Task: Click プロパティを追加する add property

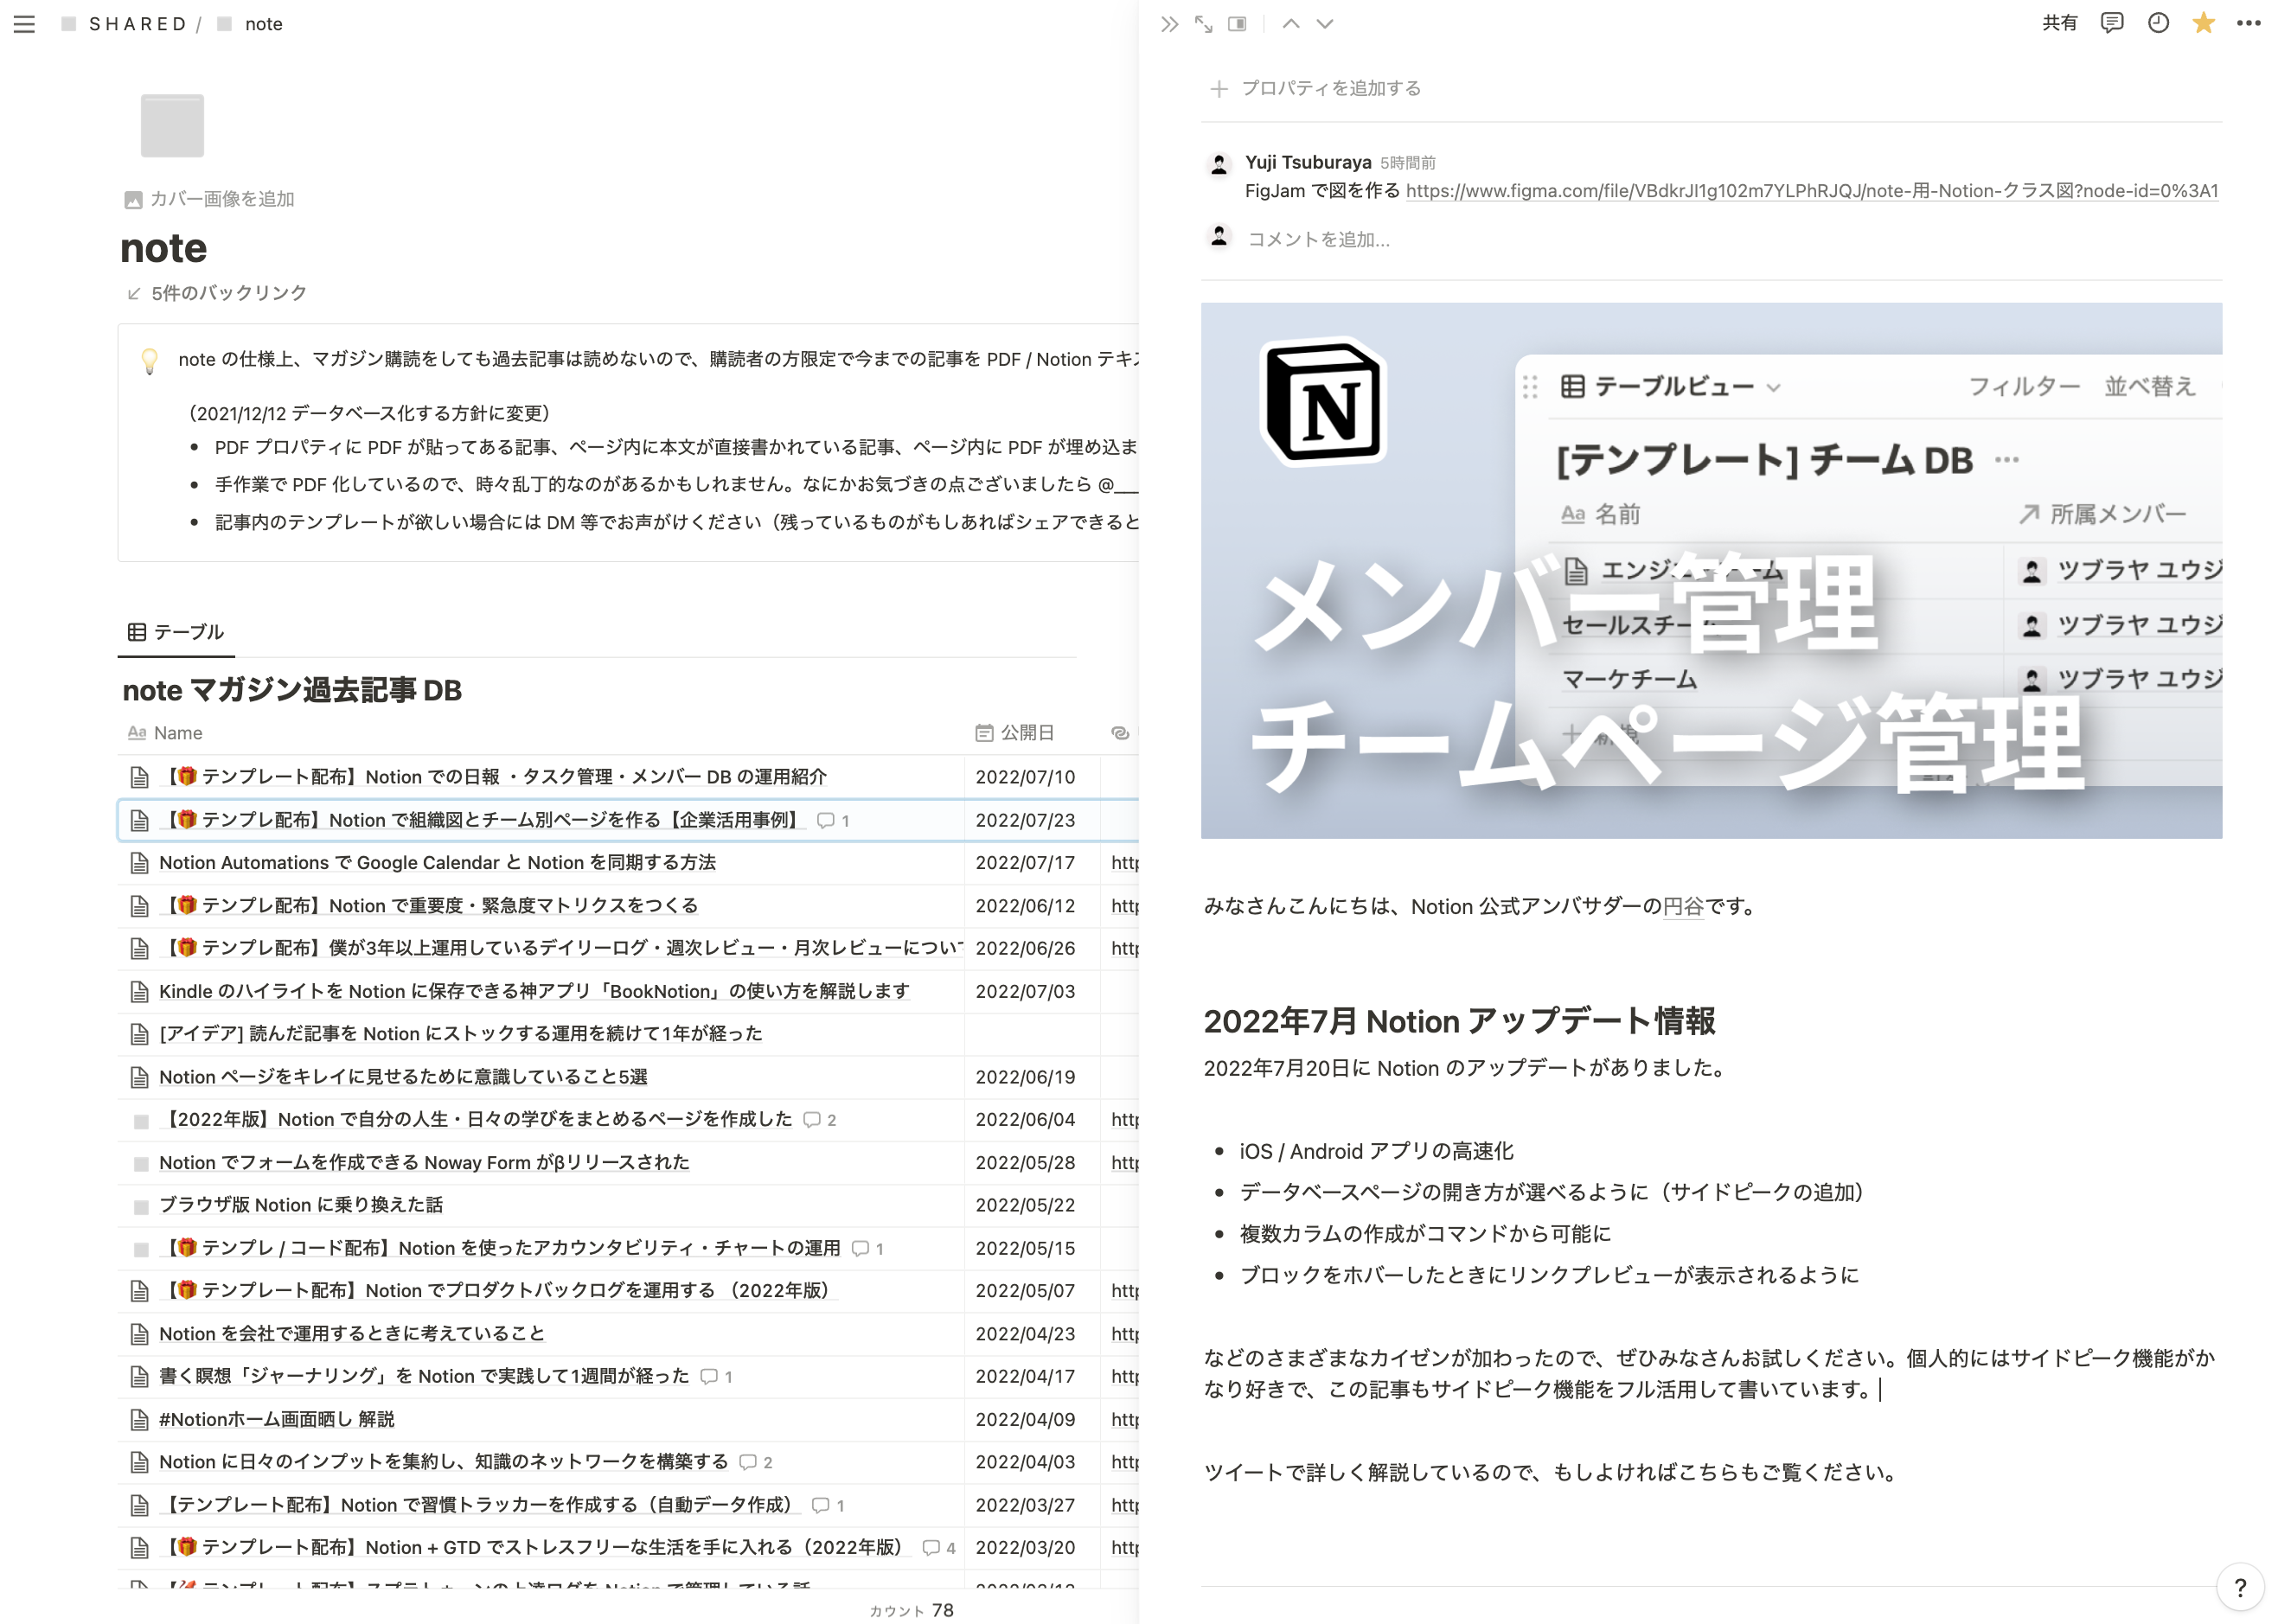Action: (x=1315, y=88)
